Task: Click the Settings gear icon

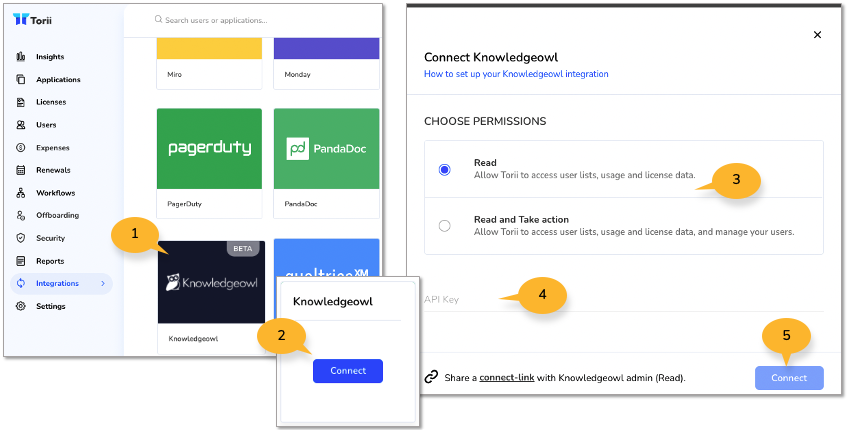Action: (21, 306)
